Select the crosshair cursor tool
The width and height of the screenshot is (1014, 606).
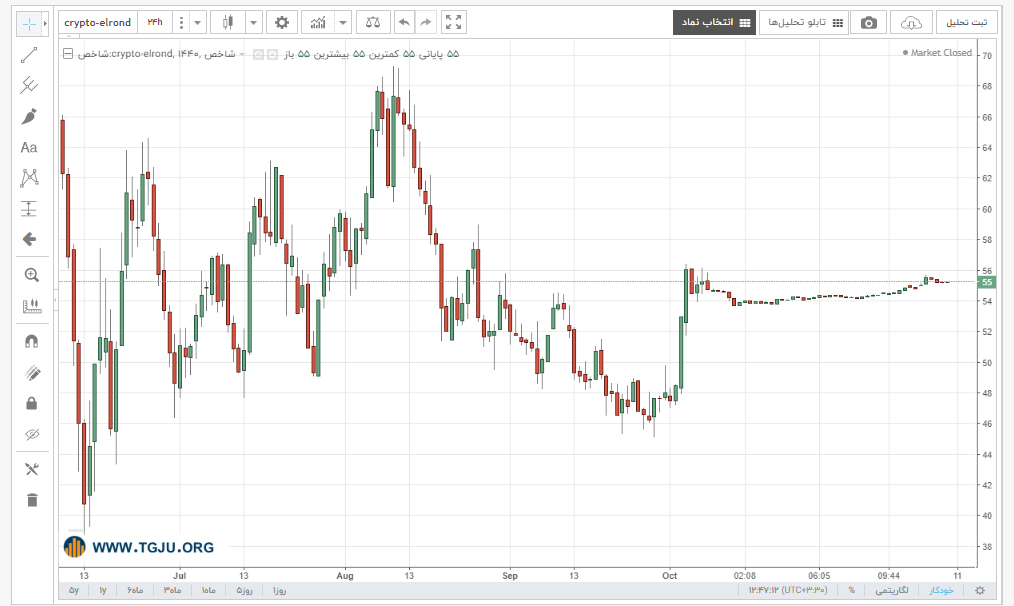pos(29,24)
